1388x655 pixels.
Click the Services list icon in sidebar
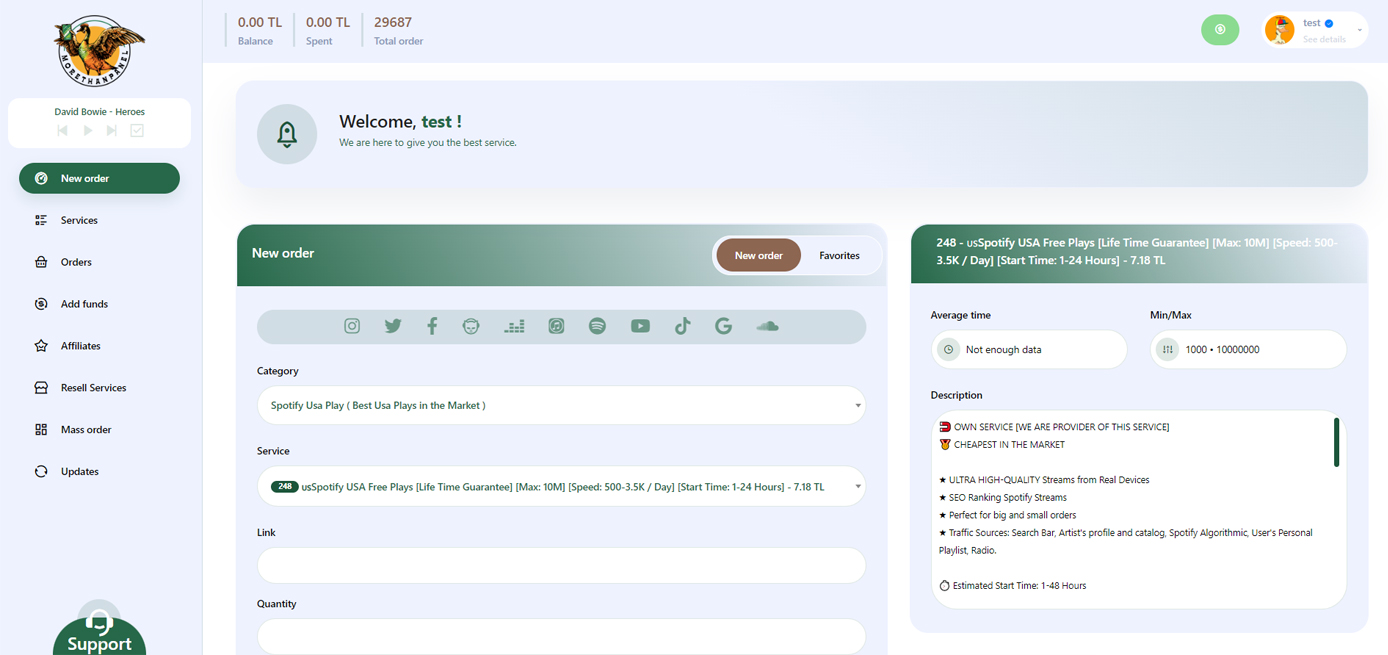41,220
